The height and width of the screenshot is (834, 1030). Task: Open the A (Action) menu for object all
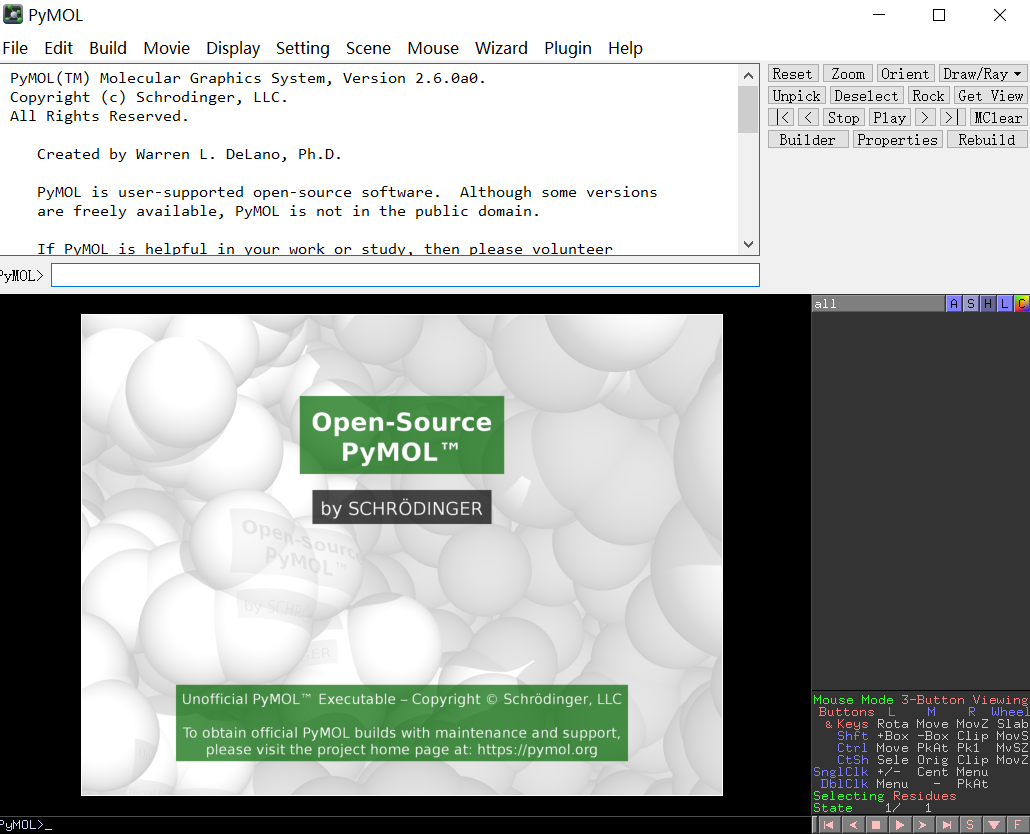click(954, 303)
